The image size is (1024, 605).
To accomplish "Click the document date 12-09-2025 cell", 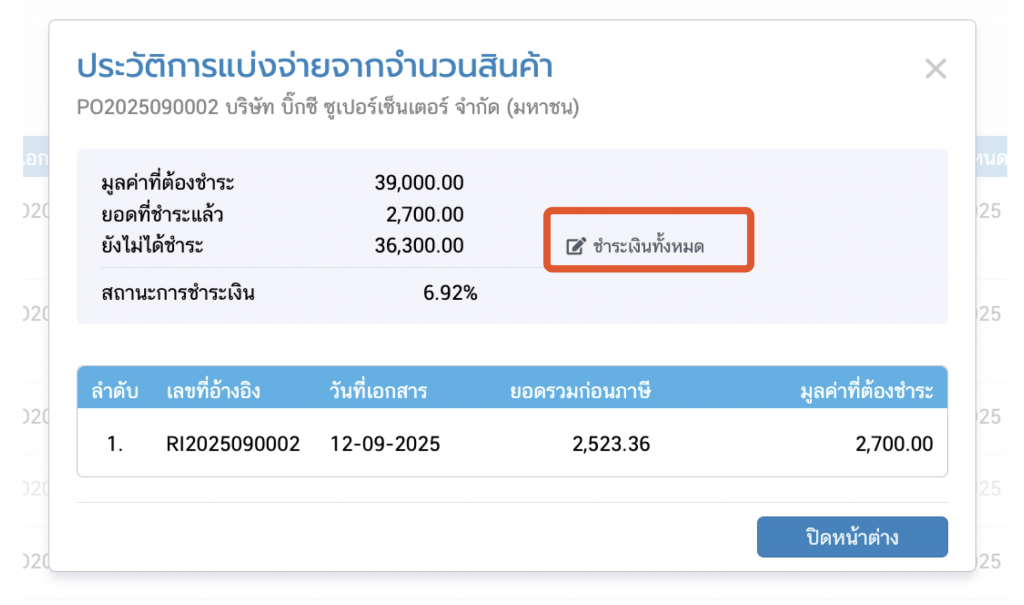I will pyautogui.click(x=385, y=443).
